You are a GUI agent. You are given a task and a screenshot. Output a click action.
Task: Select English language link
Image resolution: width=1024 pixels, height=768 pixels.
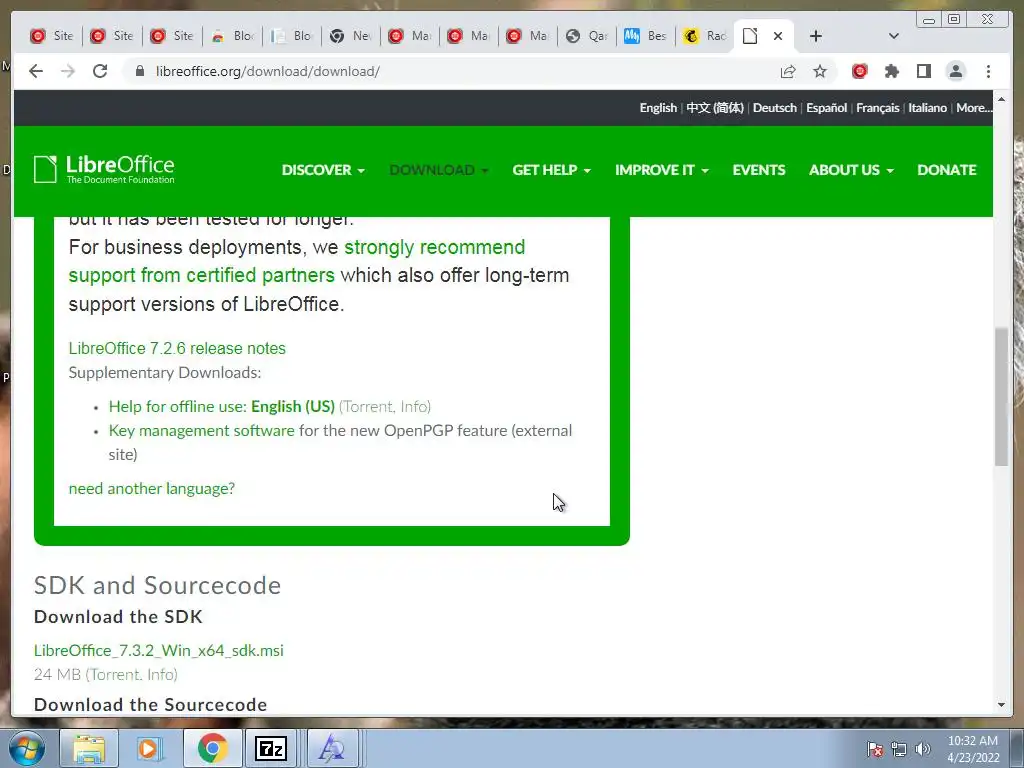(x=658, y=108)
